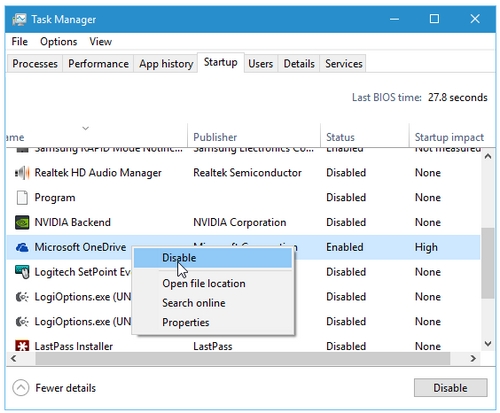Viewport: 500px width, 413px height.
Task: Click the Logitech SetPoint mouse icon
Action: coord(22,272)
